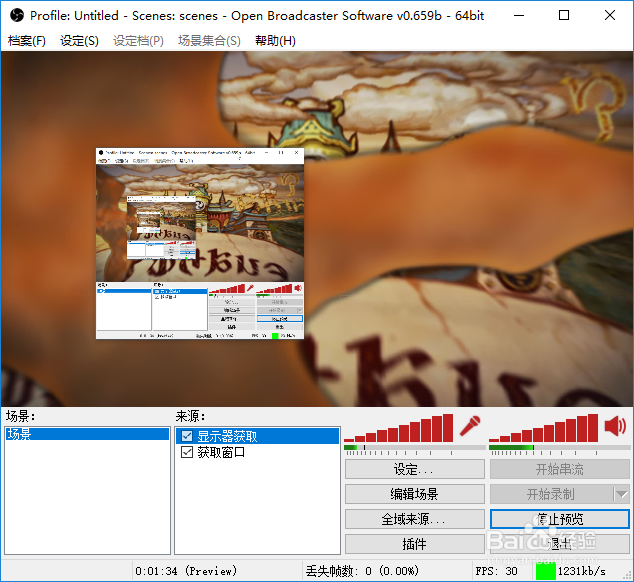
Task: Maximize the OBS window
Action: 564,16
